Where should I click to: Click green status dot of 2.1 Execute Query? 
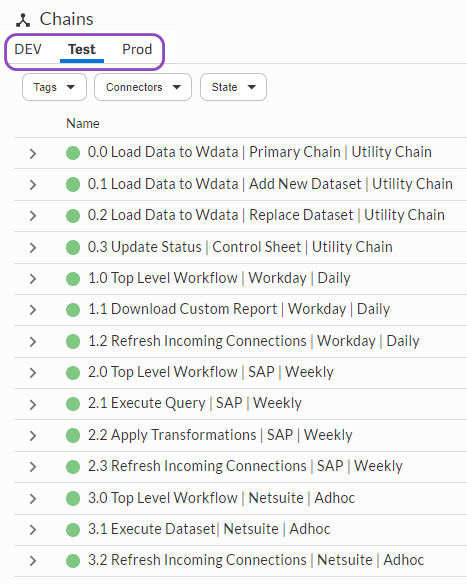coord(73,404)
